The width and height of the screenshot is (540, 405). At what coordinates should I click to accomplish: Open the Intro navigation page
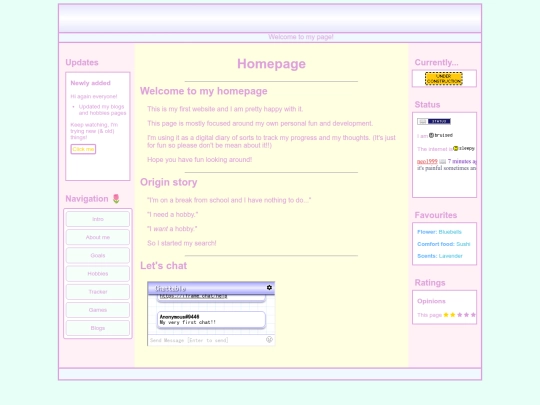[x=98, y=219]
